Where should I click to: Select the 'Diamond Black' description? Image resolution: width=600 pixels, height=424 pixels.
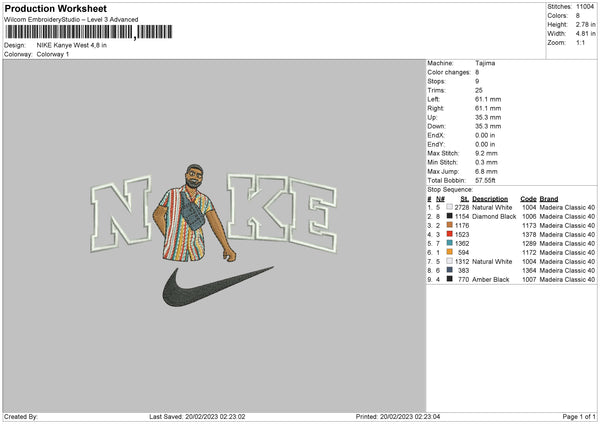pyautogui.click(x=494, y=217)
